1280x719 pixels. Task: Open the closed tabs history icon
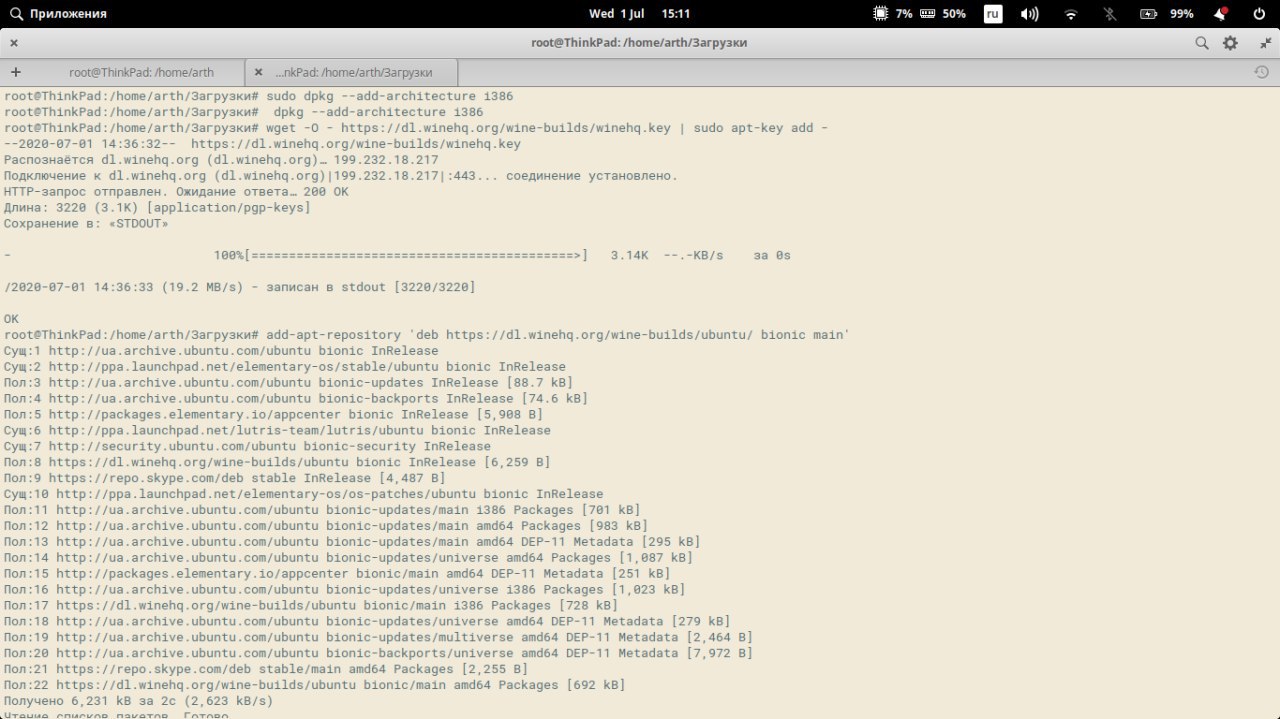pyautogui.click(x=1261, y=72)
